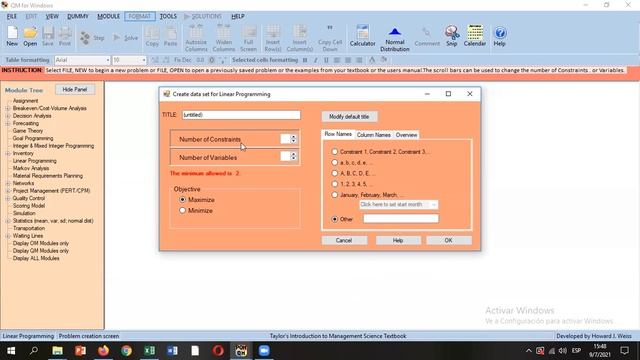Click the TITLE input field

tap(241, 115)
